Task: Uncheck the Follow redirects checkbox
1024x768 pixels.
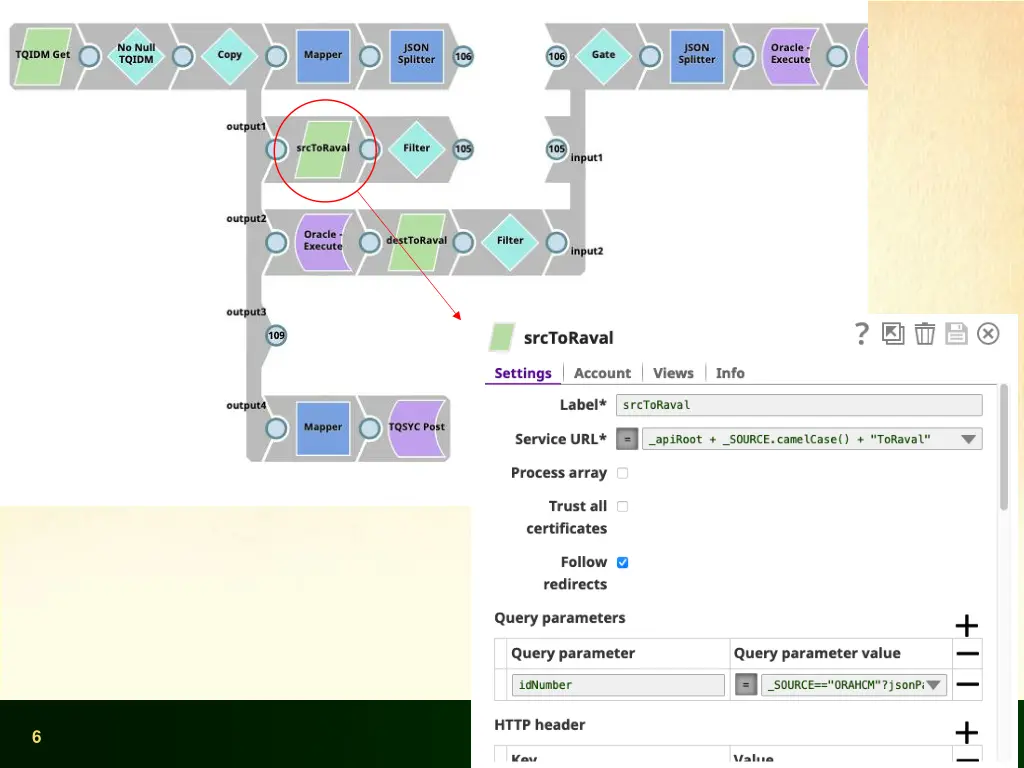Action: pyautogui.click(x=622, y=563)
